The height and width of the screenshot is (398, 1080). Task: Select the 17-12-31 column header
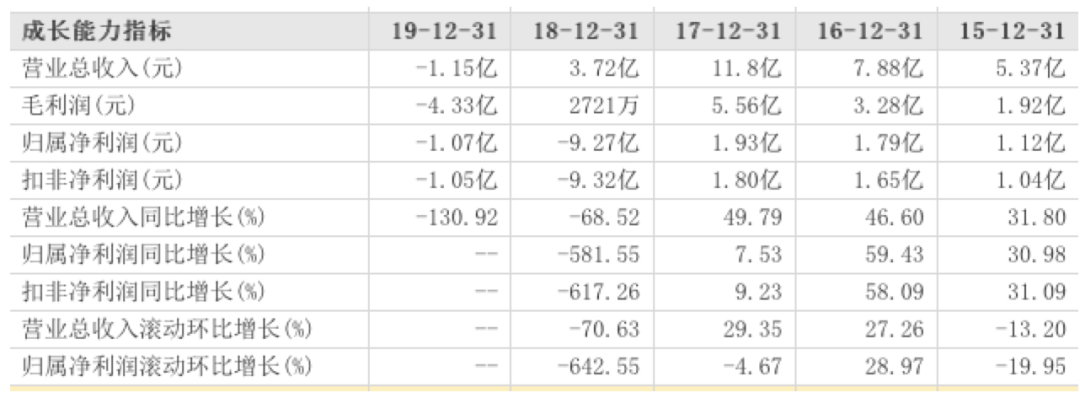point(727,31)
